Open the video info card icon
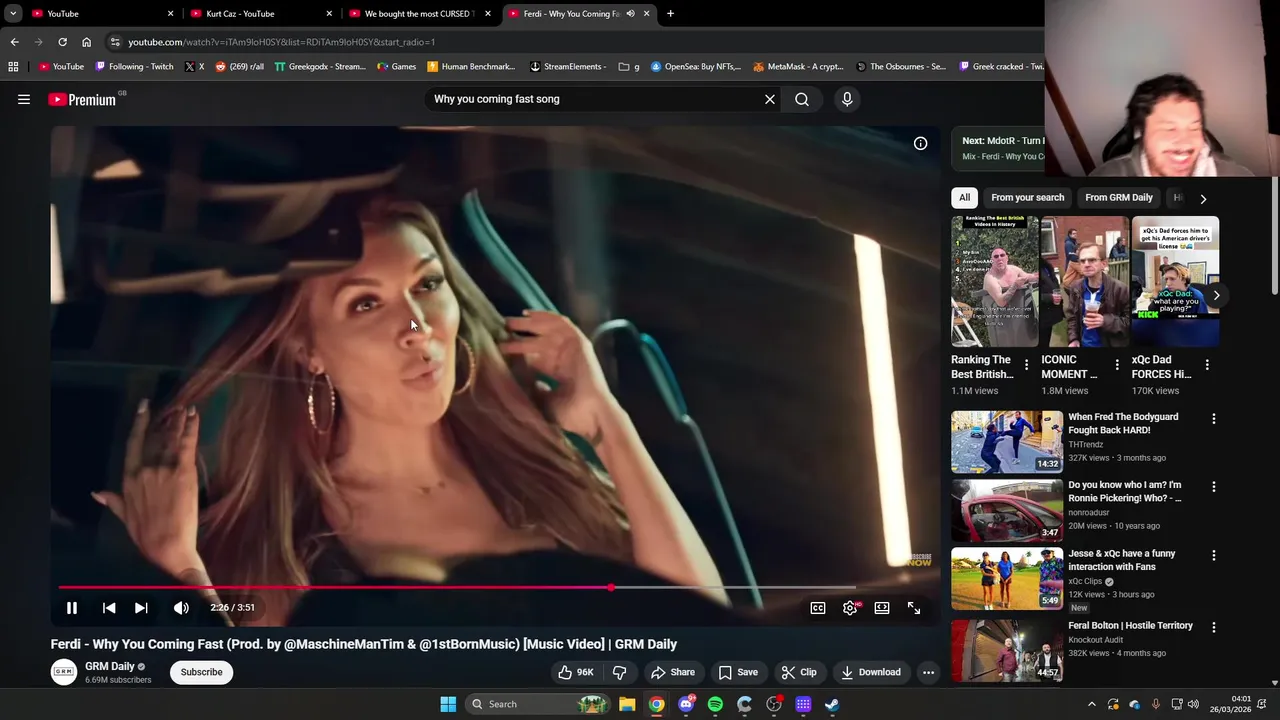 (920, 143)
